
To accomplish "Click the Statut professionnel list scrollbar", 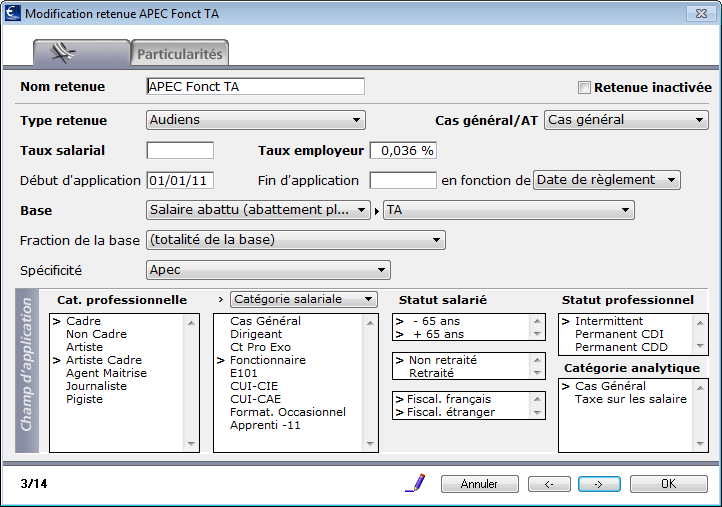I will pos(700,334).
